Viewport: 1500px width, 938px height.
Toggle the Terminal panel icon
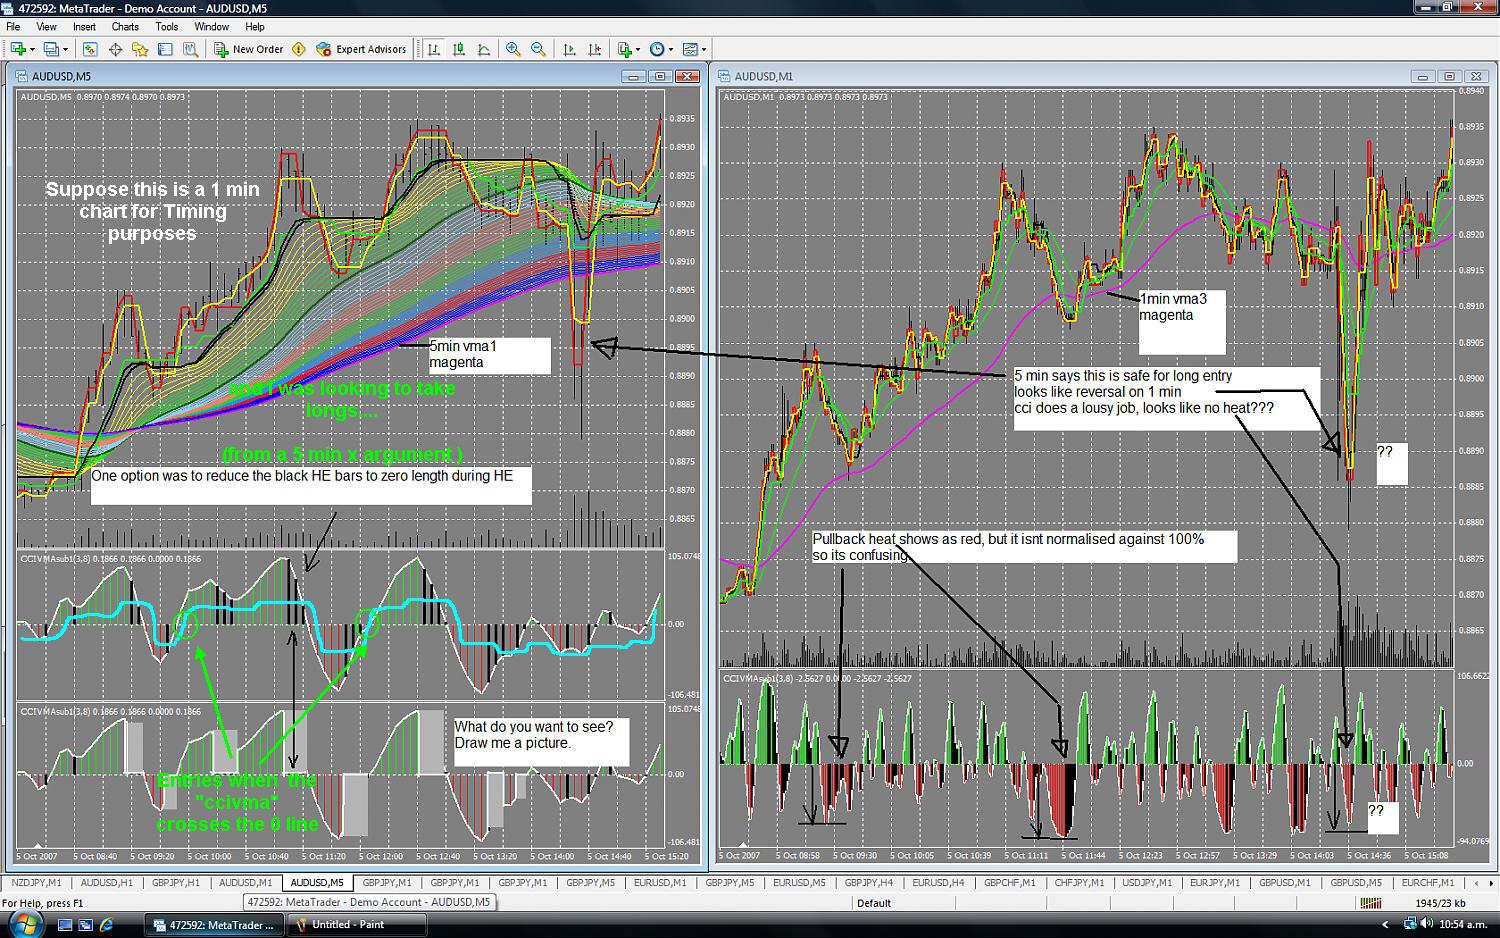[x=165, y=49]
